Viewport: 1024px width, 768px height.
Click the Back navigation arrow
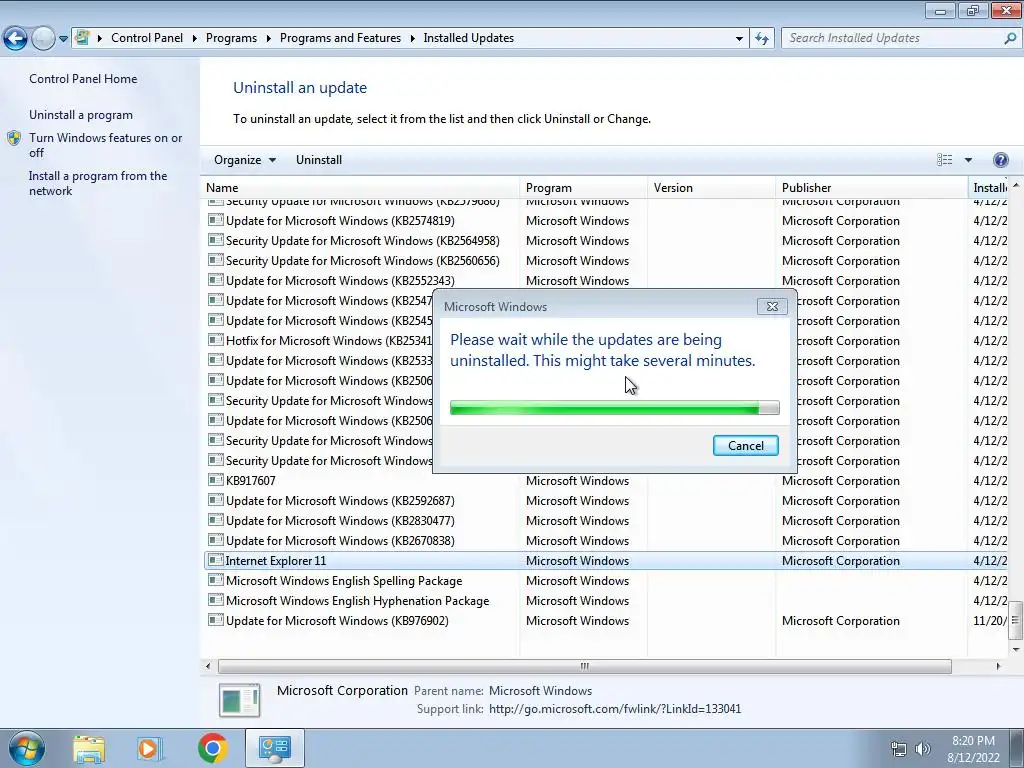tap(16, 39)
